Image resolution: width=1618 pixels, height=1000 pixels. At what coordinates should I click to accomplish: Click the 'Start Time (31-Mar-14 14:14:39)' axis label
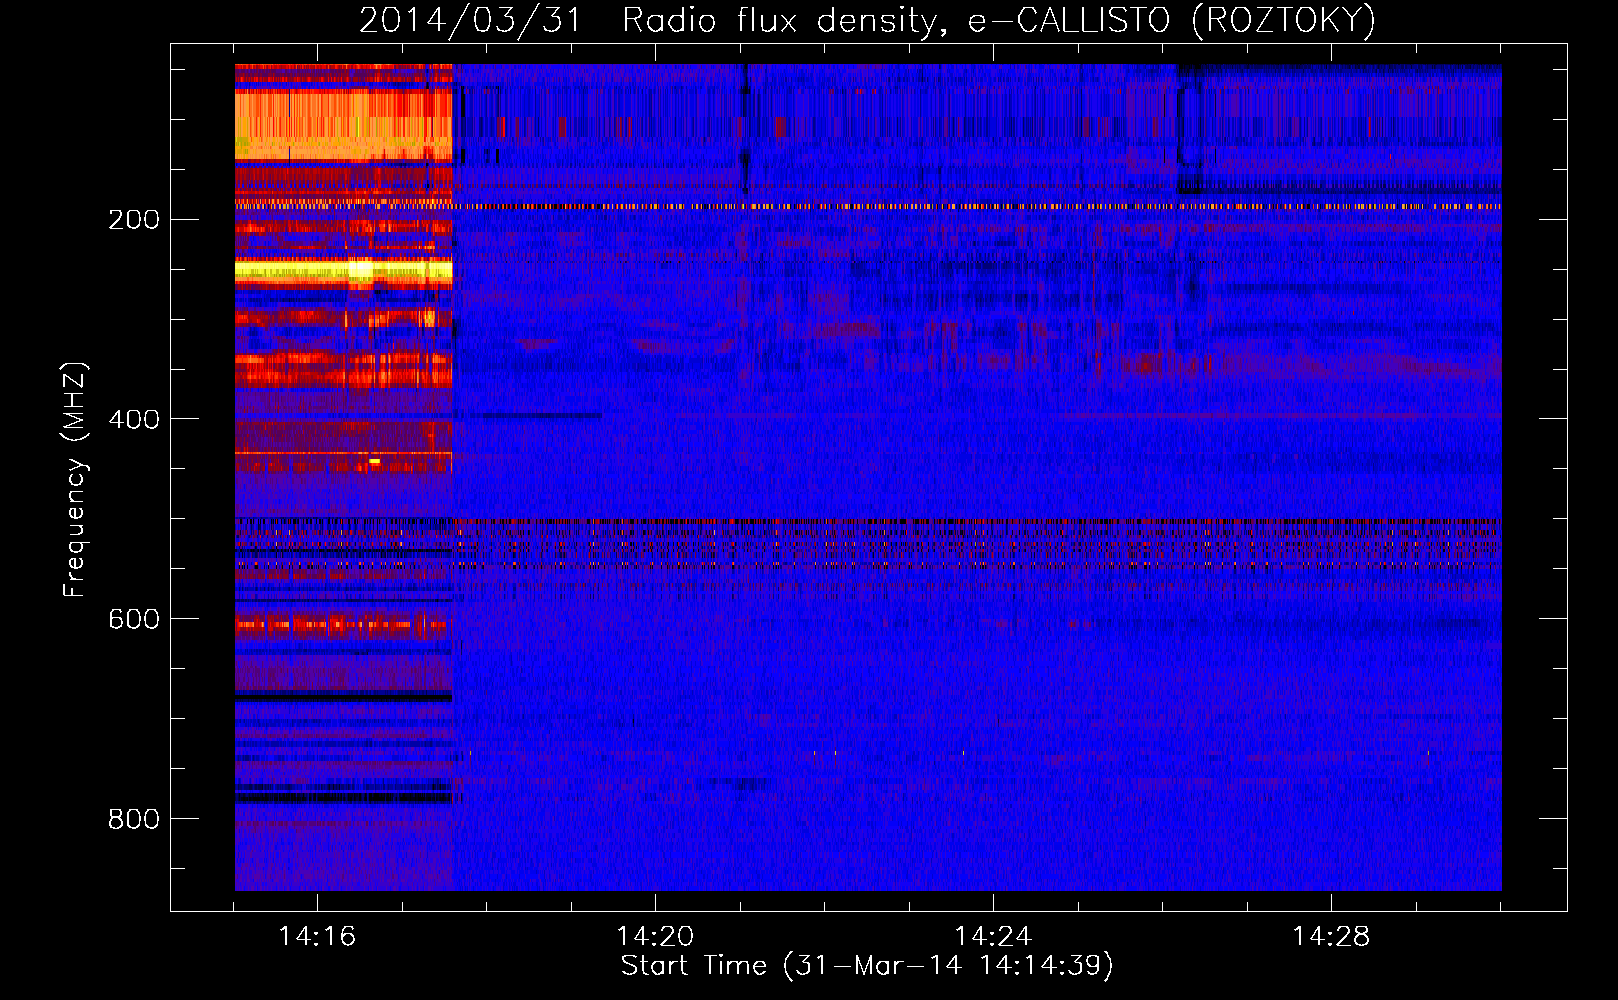(x=867, y=966)
